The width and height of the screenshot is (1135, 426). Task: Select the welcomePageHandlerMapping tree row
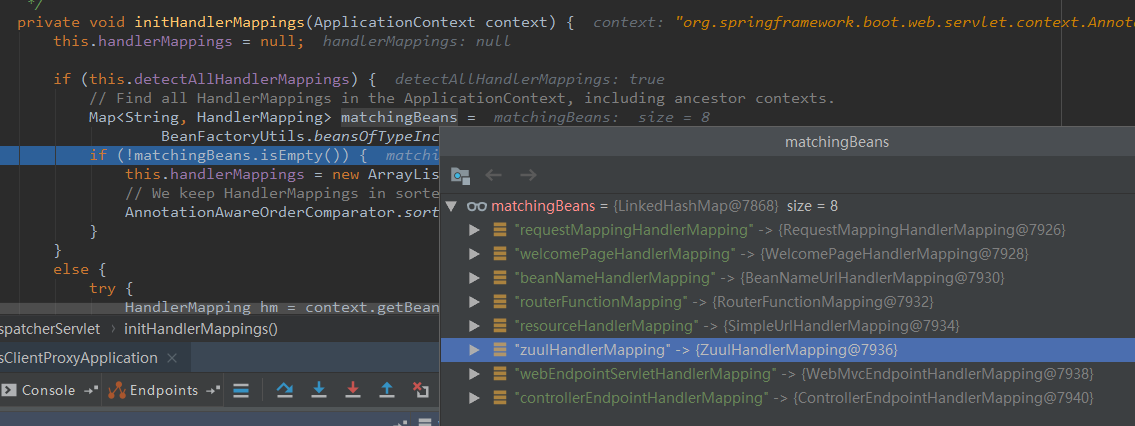pyautogui.click(x=788, y=254)
